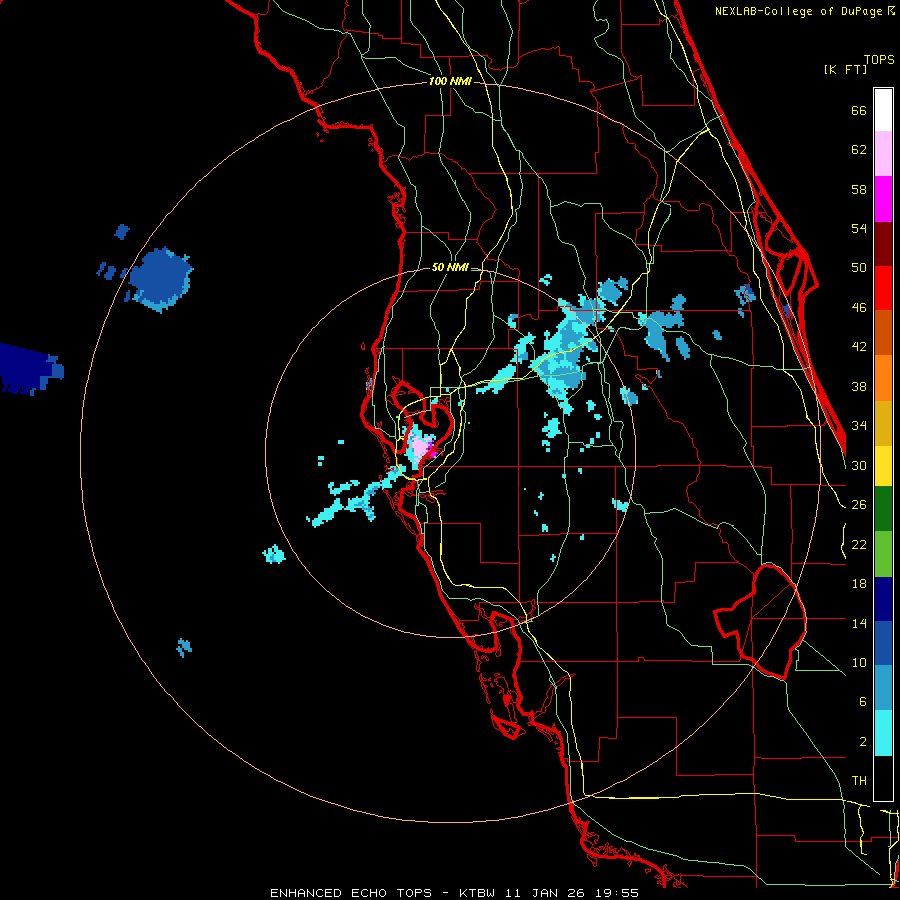The image size is (900, 900).
Task: Click the pink high-top echo over Tampa Bay
Action: point(421,447)
